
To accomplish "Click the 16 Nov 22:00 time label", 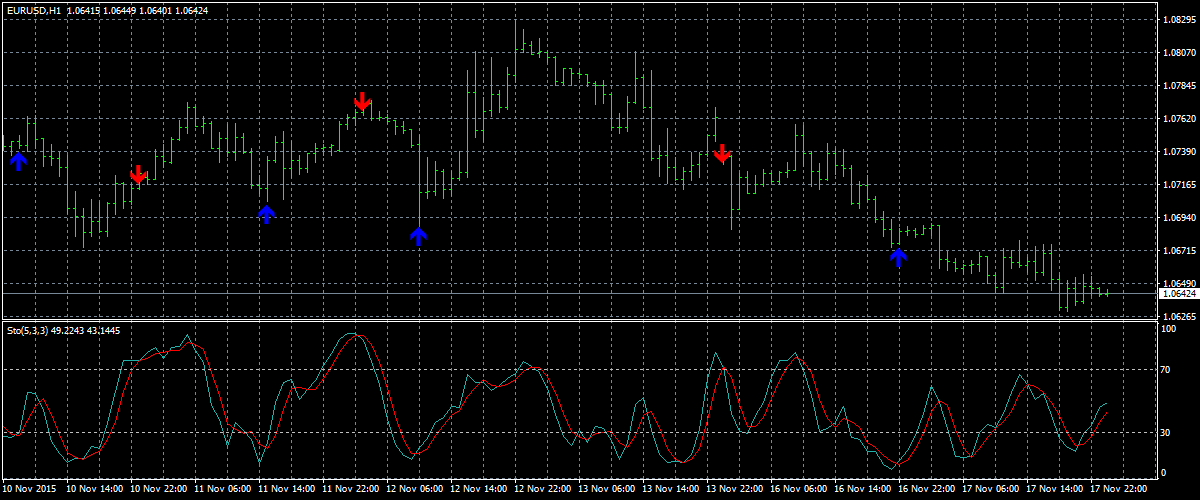I will (927, 489).
